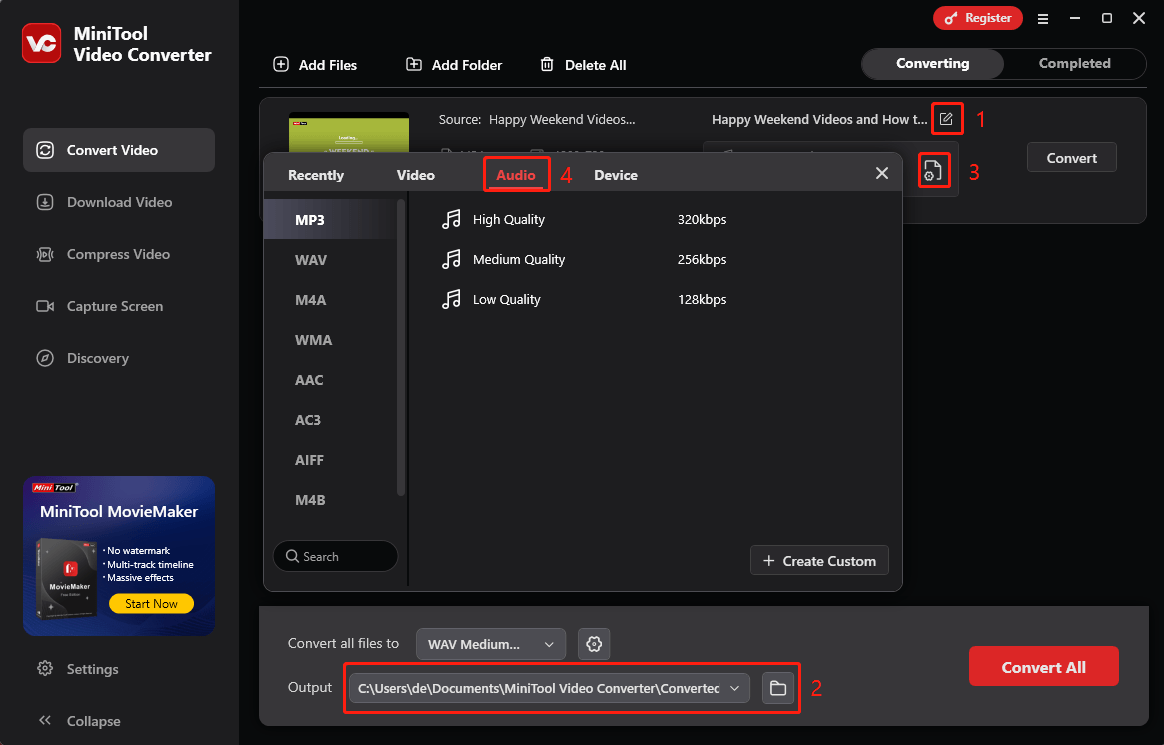Click the Happy Weekend Videos output file name
Screen dimensions: 1164x745
[x=820, y=119]
